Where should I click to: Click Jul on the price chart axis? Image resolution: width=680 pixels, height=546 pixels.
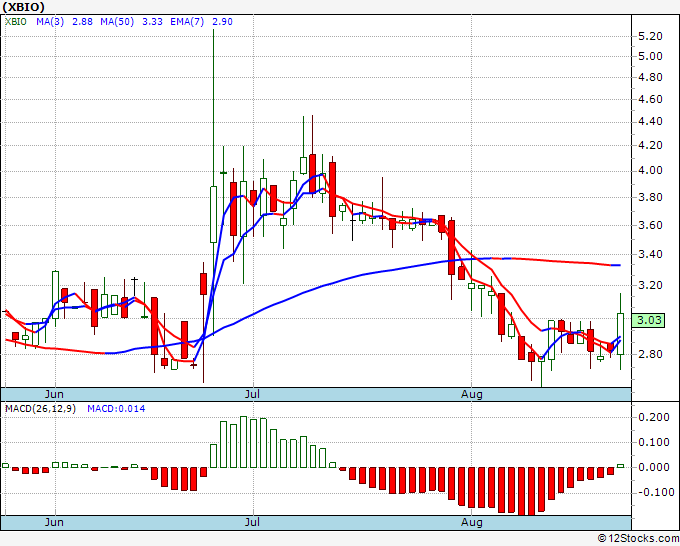(252, 394)
